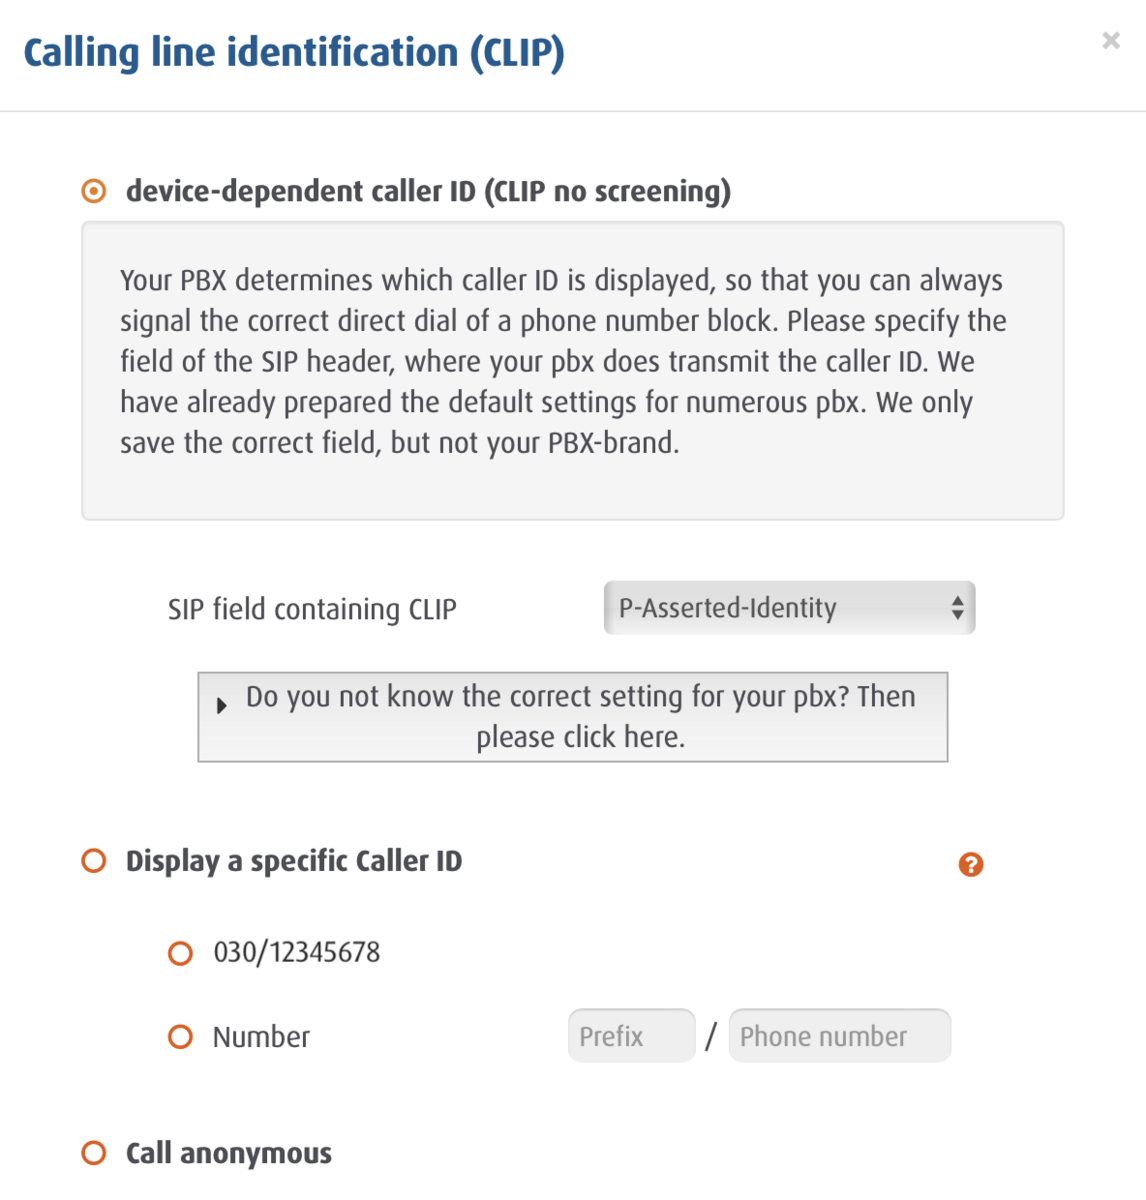Viewport: 1146px width, 1200px height.
Task: Close the CLIP dialog with the X
Action: [1110, 41]
